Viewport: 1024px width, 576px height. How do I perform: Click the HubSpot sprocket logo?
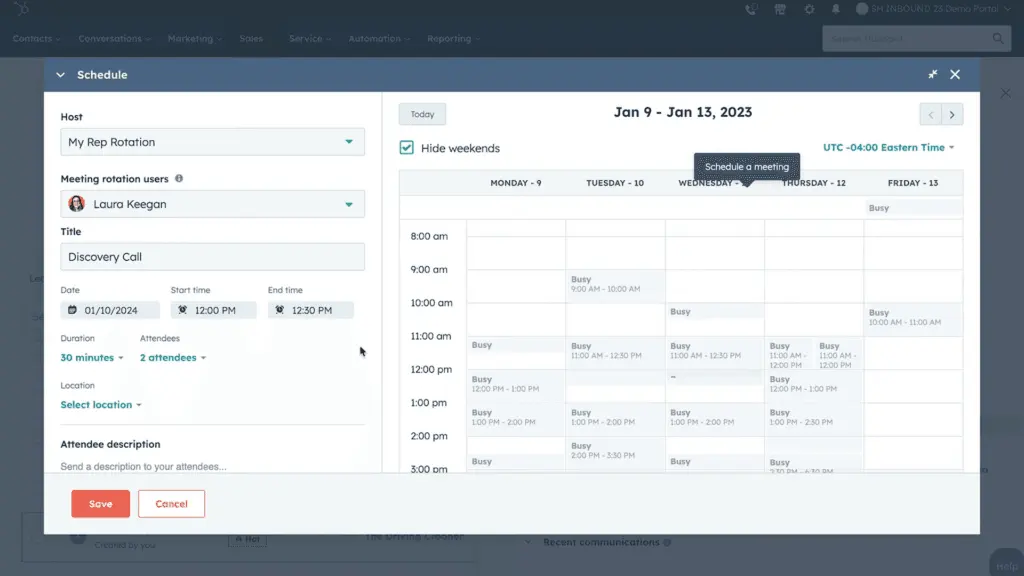(22, 8)
